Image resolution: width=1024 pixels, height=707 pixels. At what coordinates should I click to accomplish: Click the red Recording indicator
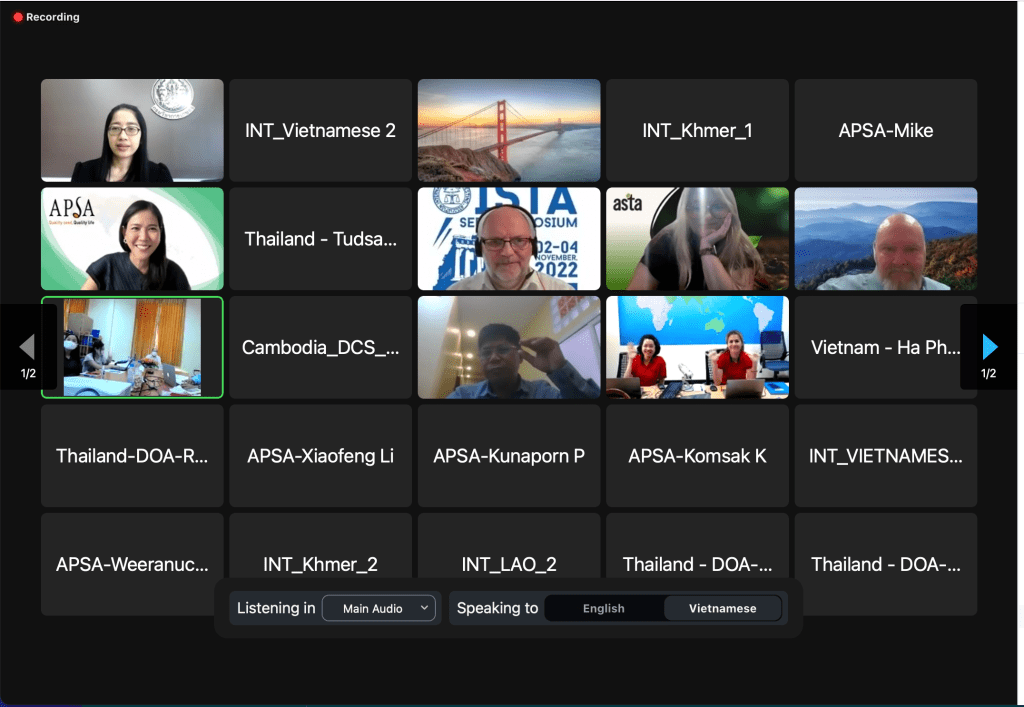pyautogui.click(x=46, y=17)
